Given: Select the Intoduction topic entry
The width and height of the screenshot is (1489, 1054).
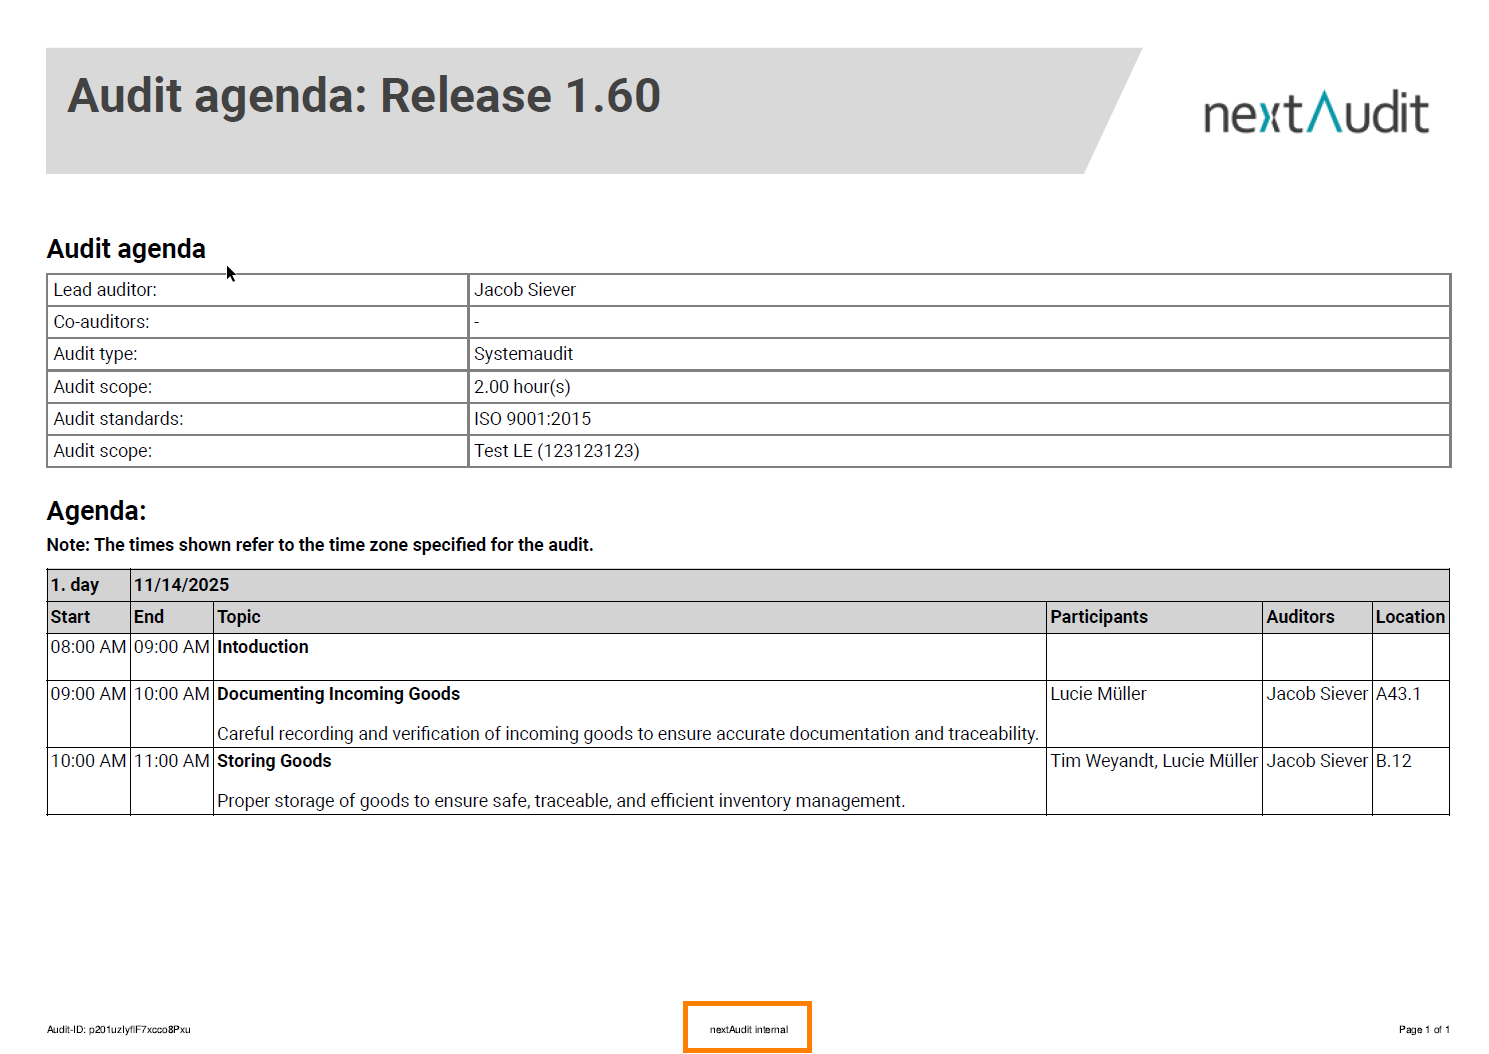Looking at the screenshot, I should coord(262,647).
